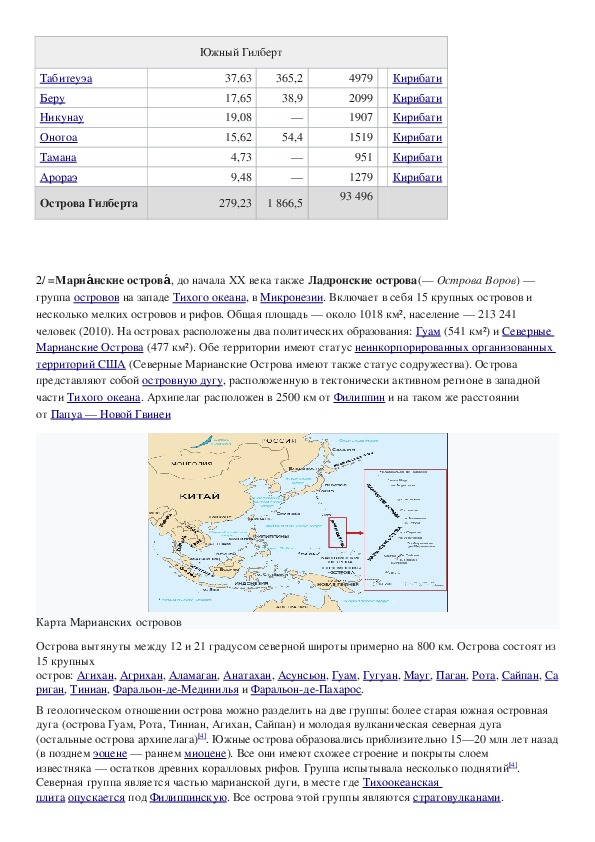Image resolution: width=595 pixels, height=842 pixels.
Task: Click the Никунау island link
Action: tap(61, 118)
